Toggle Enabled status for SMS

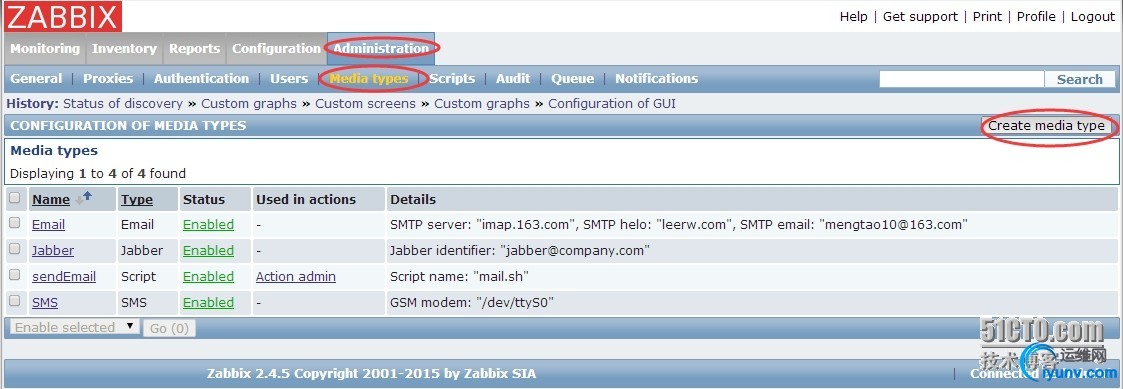pos(208,302)
